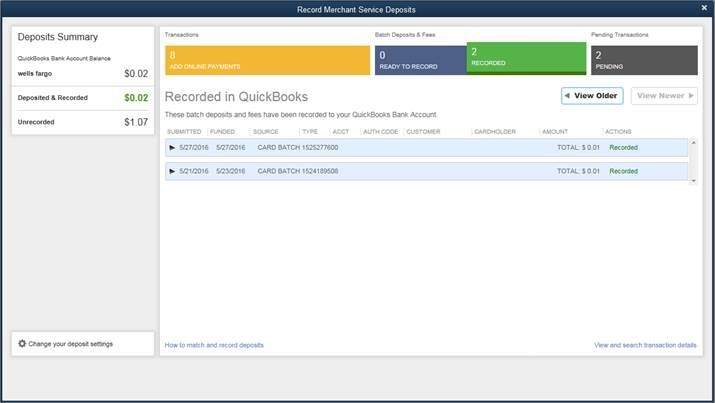This screenshot has height=403, width=715.
Task: Click Recorded status for batch 1525277600
Action: (x=623, y=148)
